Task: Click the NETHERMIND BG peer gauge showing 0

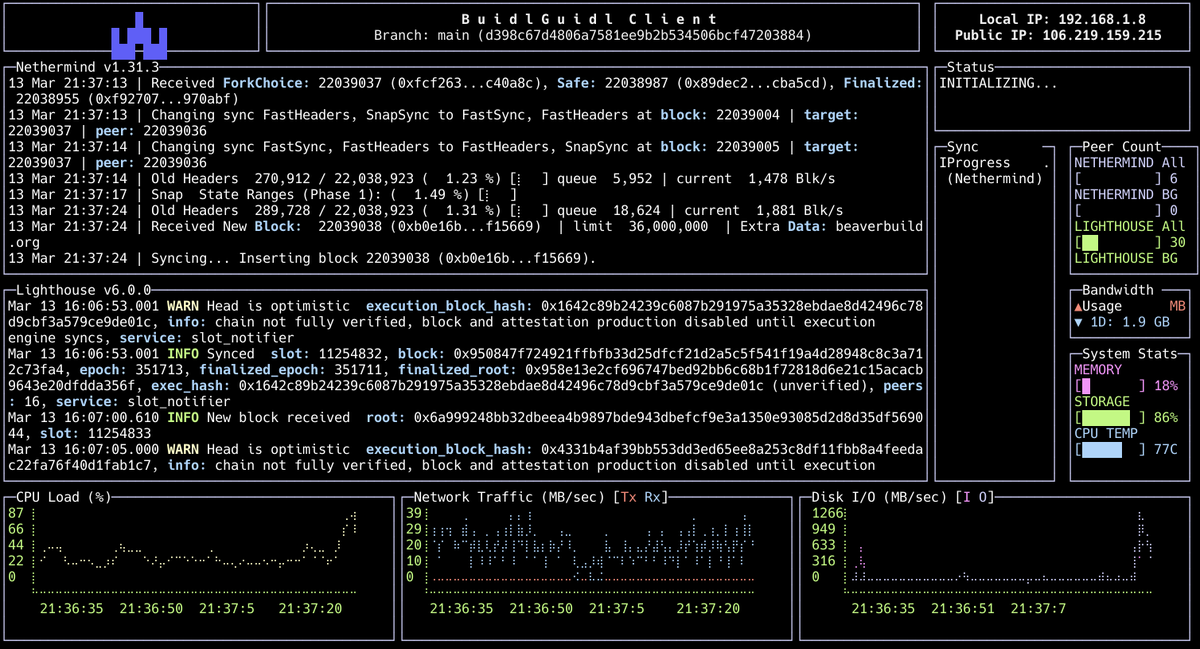Action: pyautogui.click(x=1119, y=210)
